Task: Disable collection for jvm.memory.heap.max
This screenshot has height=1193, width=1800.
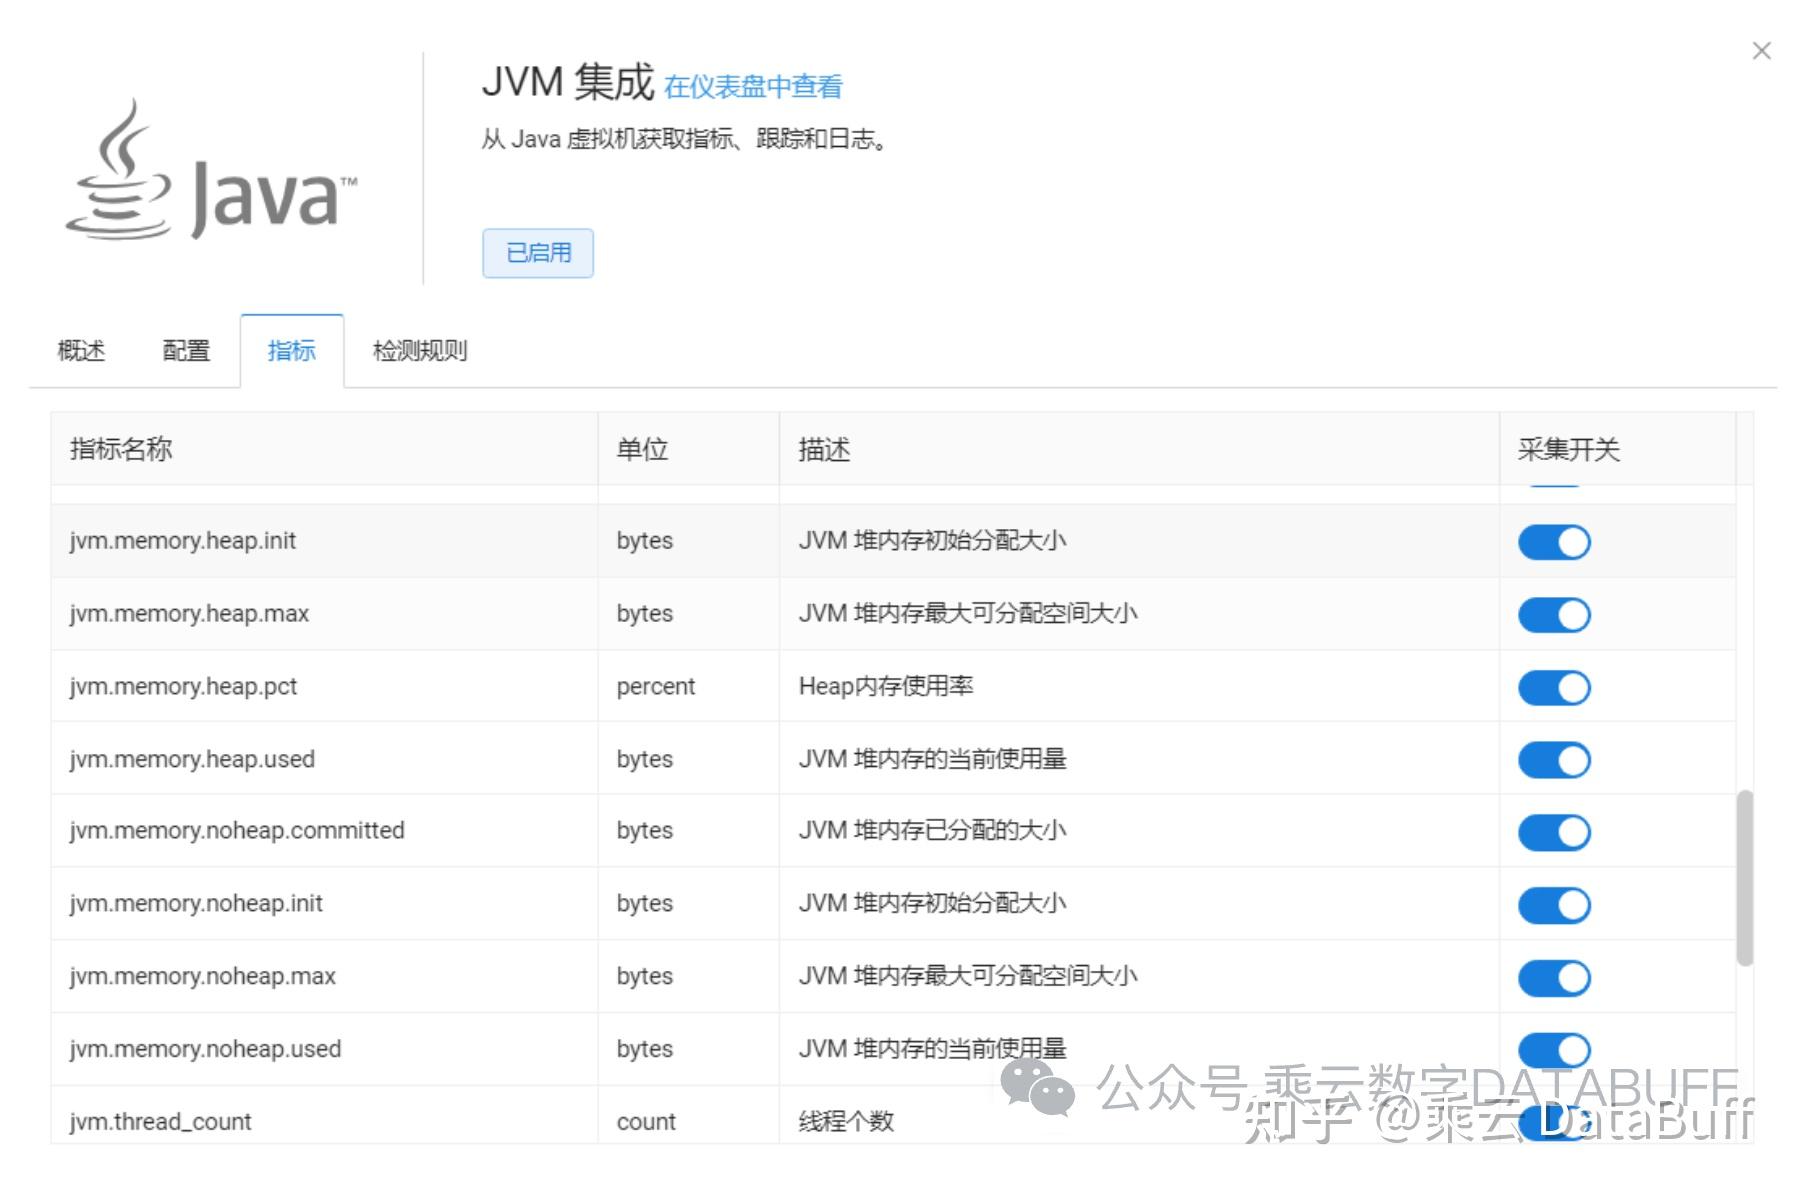Action: click(x=1552, y=614)
